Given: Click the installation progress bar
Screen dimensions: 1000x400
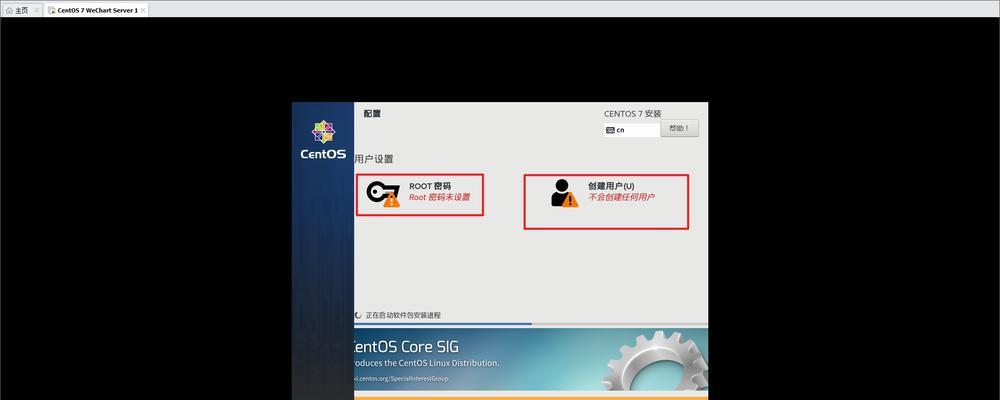Looking at the screenshot, I should click(531, 324).
